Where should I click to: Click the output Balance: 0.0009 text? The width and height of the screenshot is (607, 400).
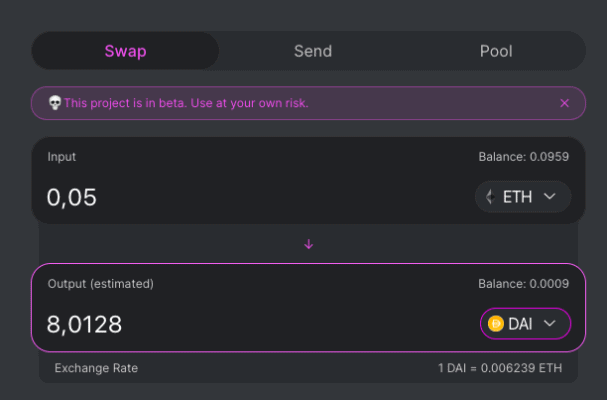click(523, 284)
